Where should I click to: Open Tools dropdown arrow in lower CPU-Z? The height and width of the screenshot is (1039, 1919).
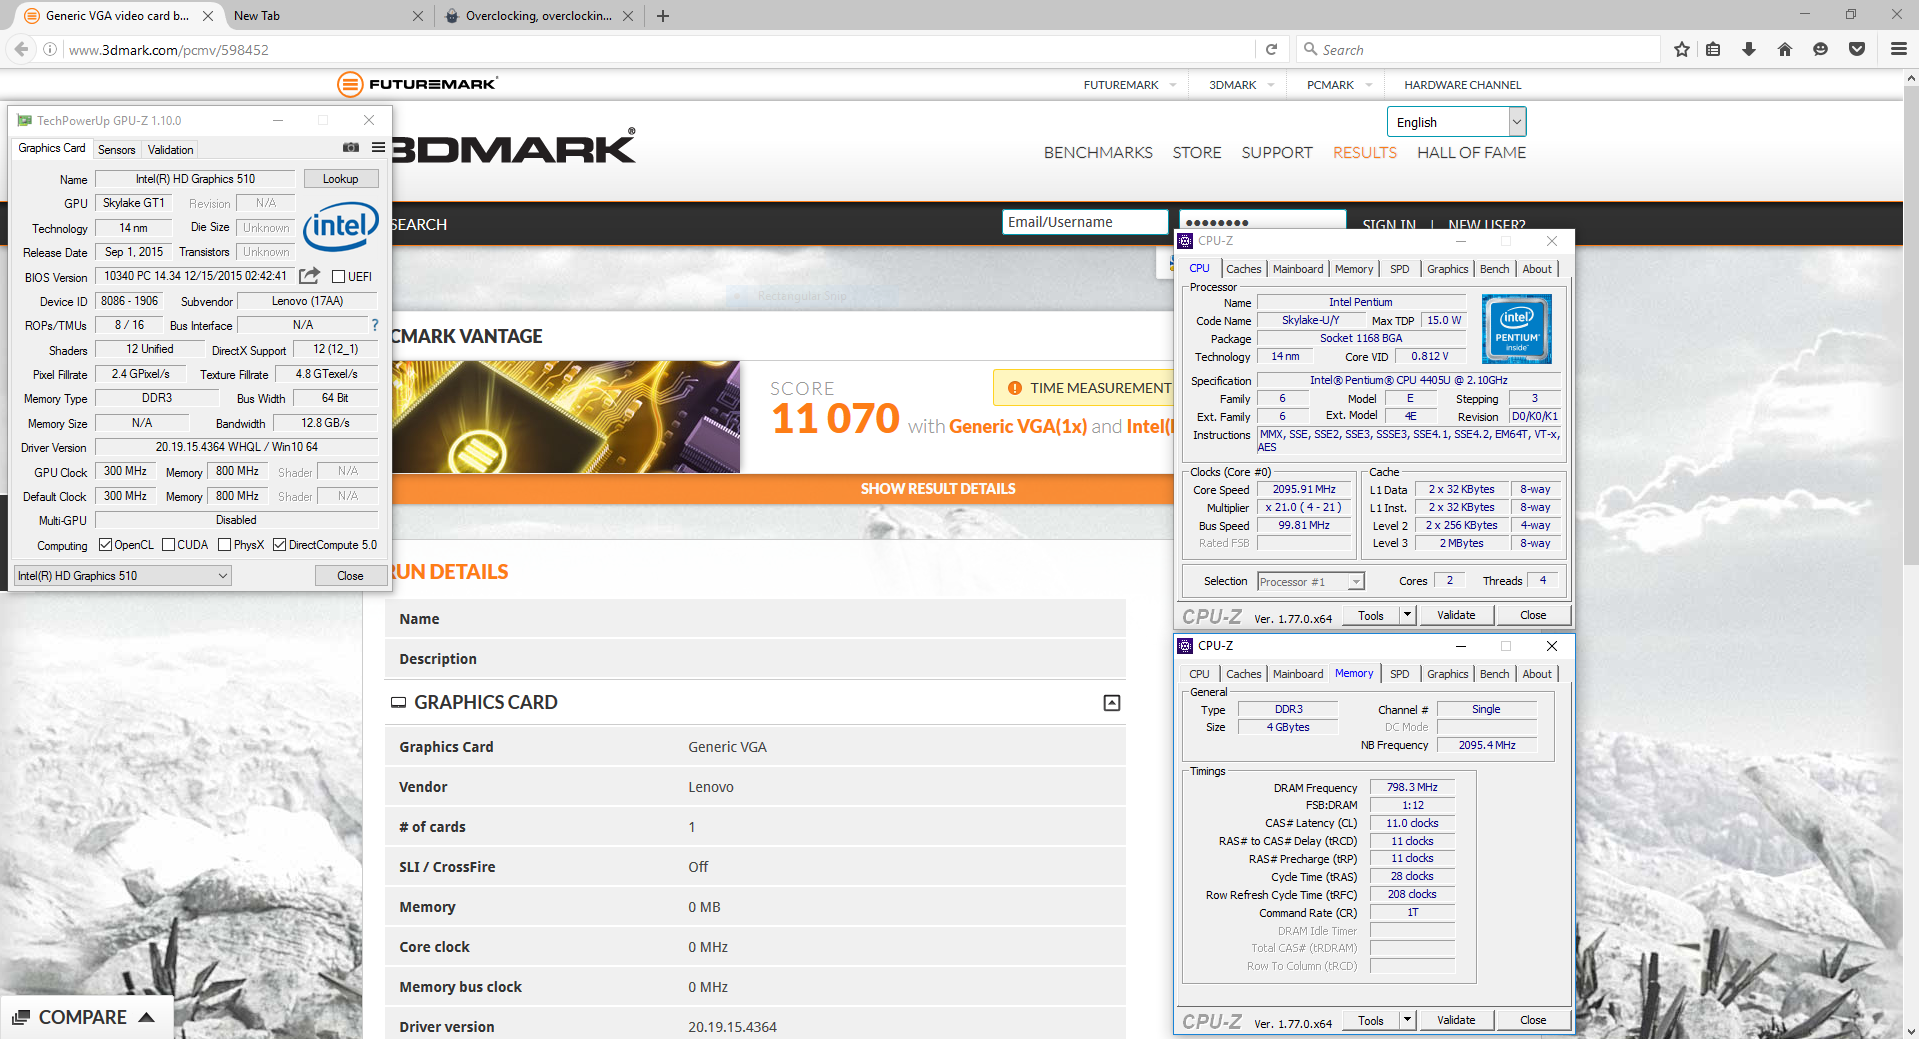coord(1407,1020)
